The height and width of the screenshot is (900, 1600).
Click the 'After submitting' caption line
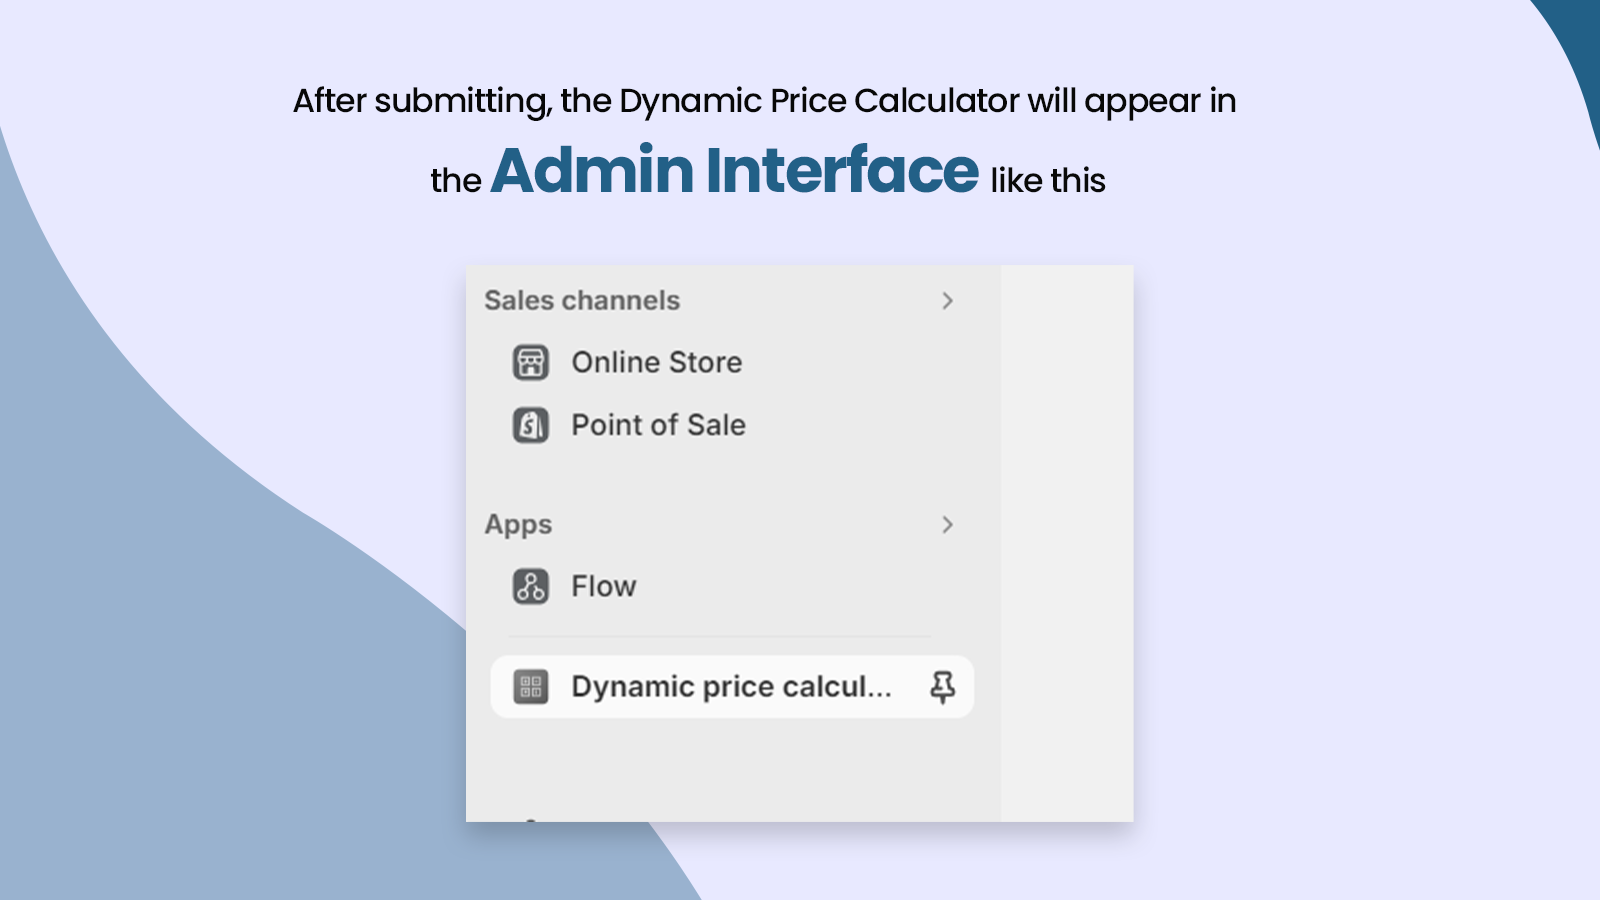click(764, 101)
